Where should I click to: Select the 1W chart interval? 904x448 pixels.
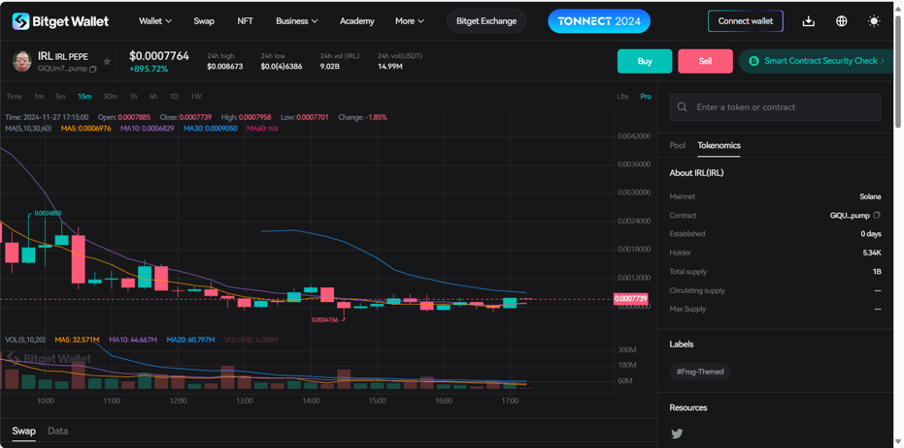coord(196,96)
